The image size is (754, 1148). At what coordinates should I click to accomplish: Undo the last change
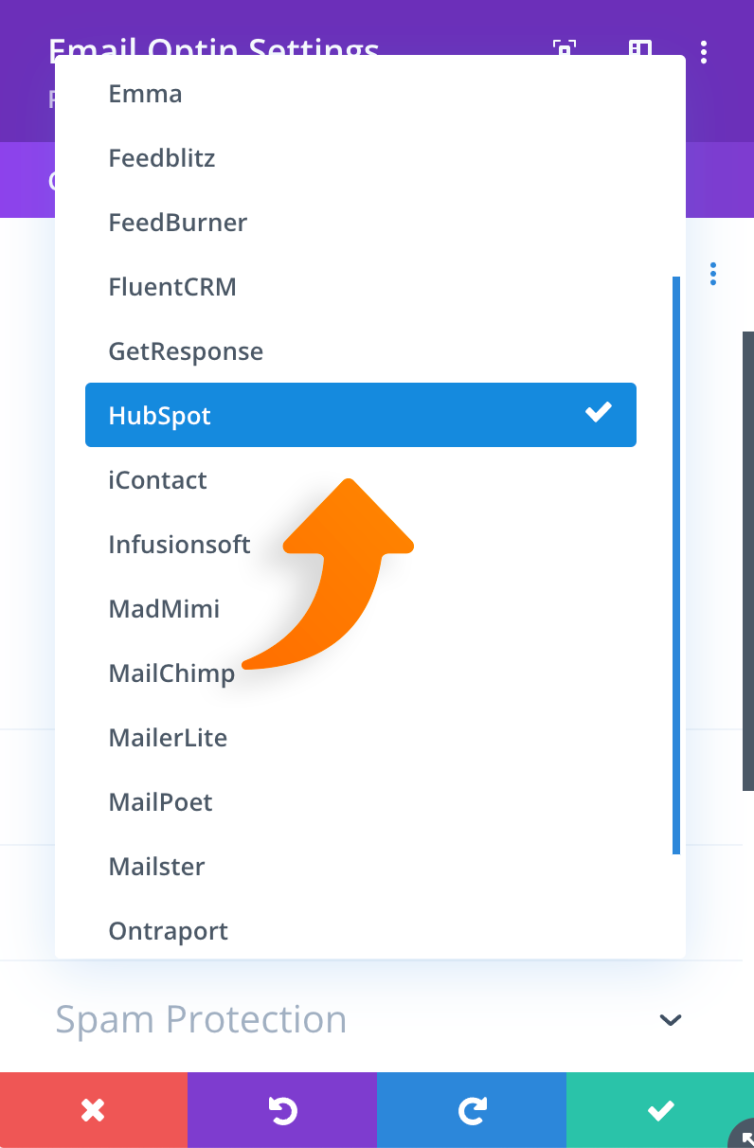click(x=281, y=1110)
